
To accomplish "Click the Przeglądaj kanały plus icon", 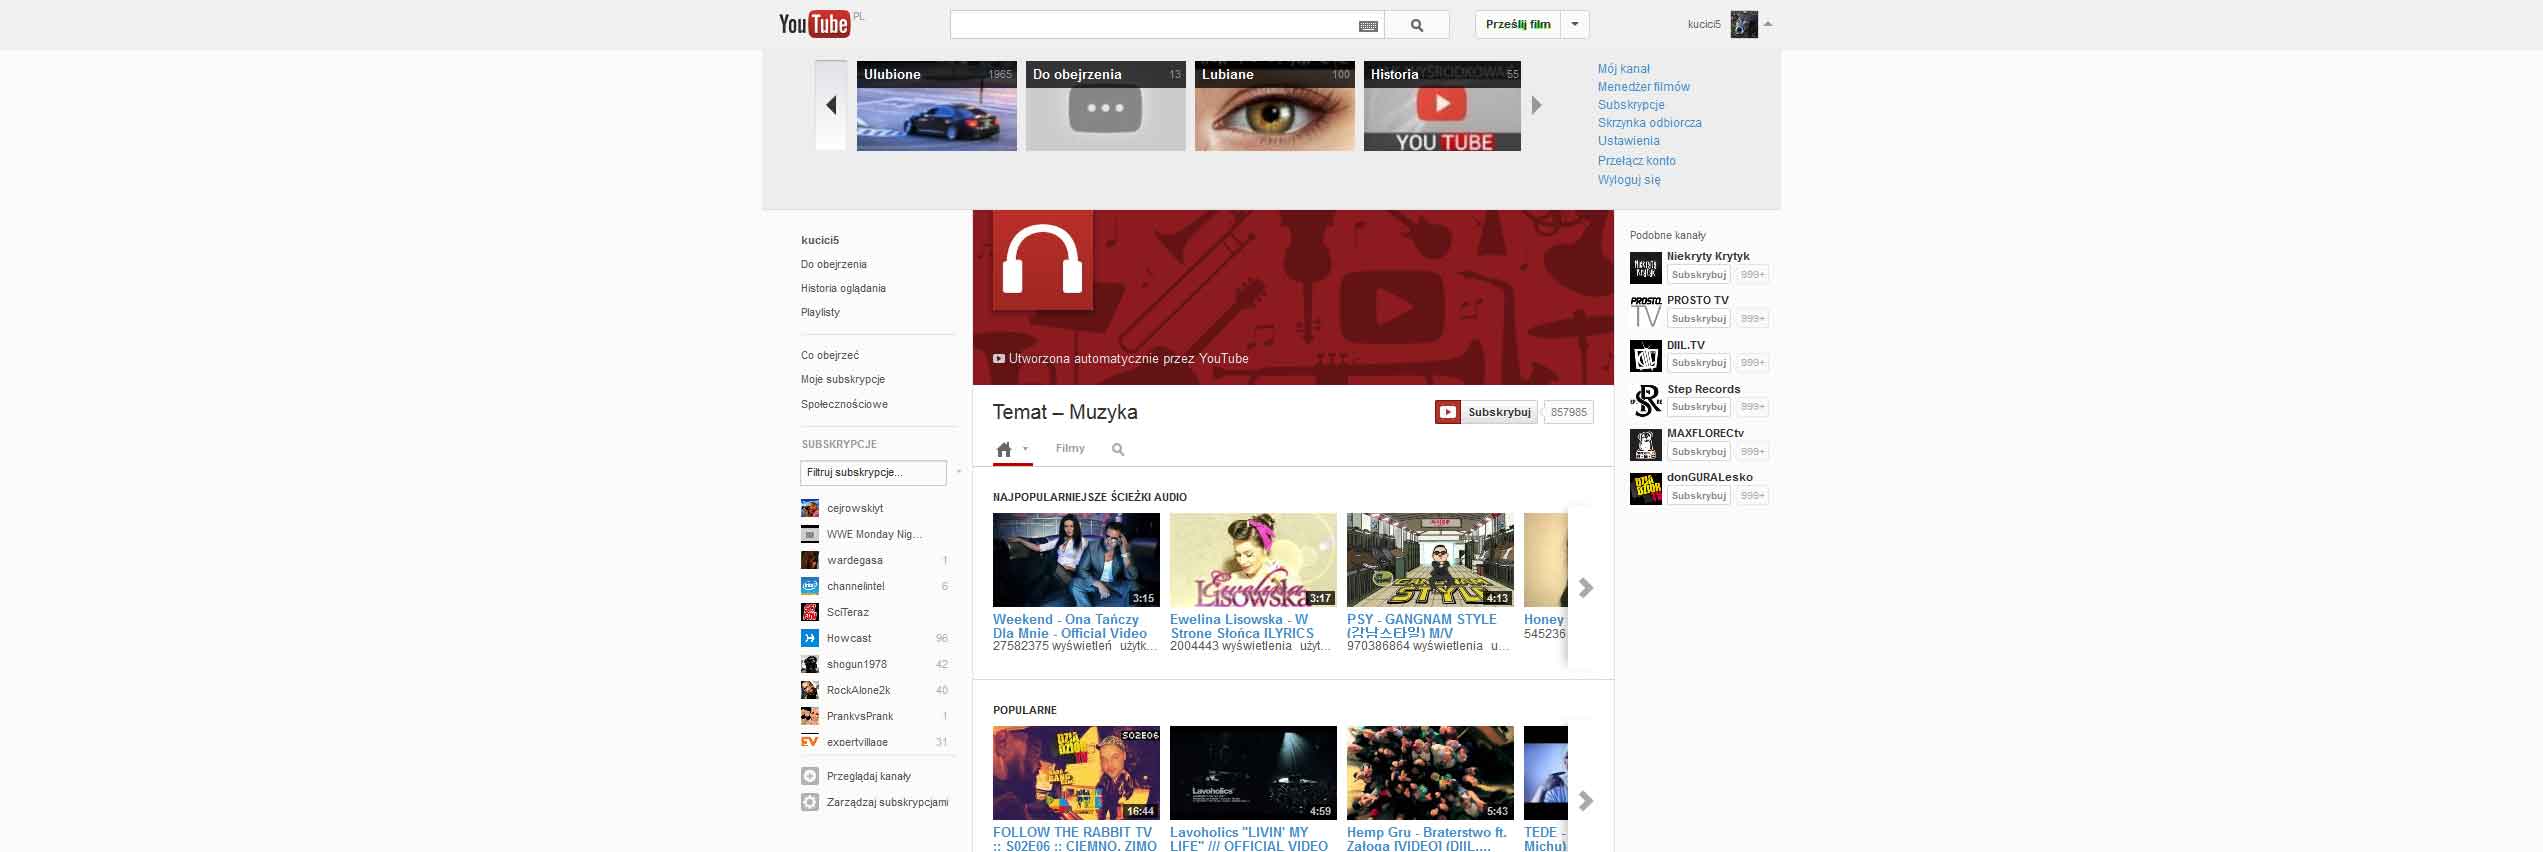I will click(810, 776).
